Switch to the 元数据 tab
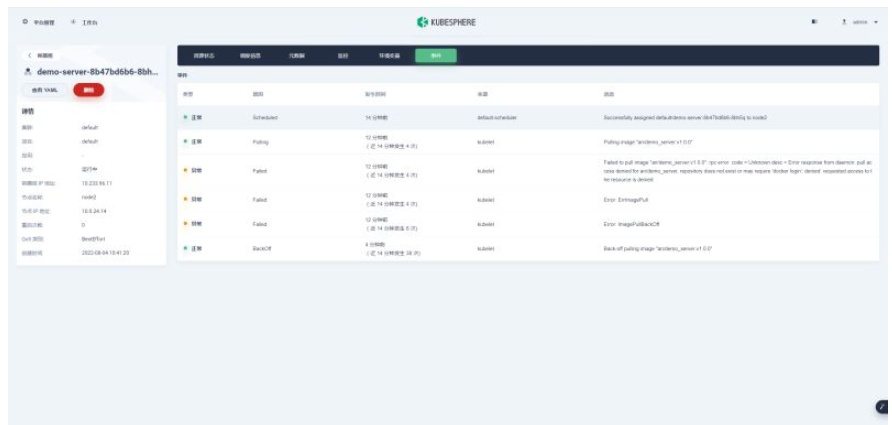This screenshot has width=892, height=425. coord(296,56)
